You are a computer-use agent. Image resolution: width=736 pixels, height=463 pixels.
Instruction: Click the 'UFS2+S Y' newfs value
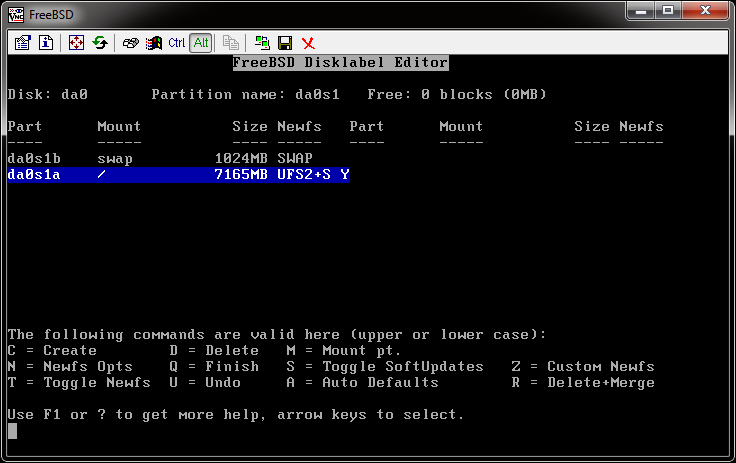[x=313, y=175]
